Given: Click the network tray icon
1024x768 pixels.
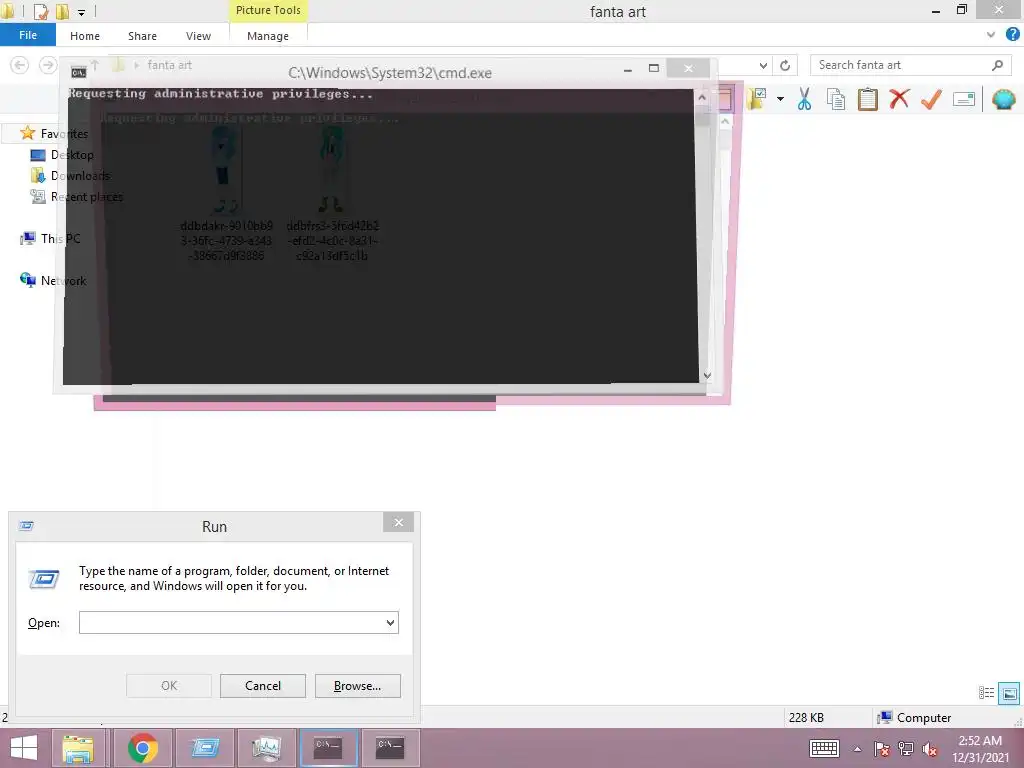Looking at the screenshot, I should [905, 749].
